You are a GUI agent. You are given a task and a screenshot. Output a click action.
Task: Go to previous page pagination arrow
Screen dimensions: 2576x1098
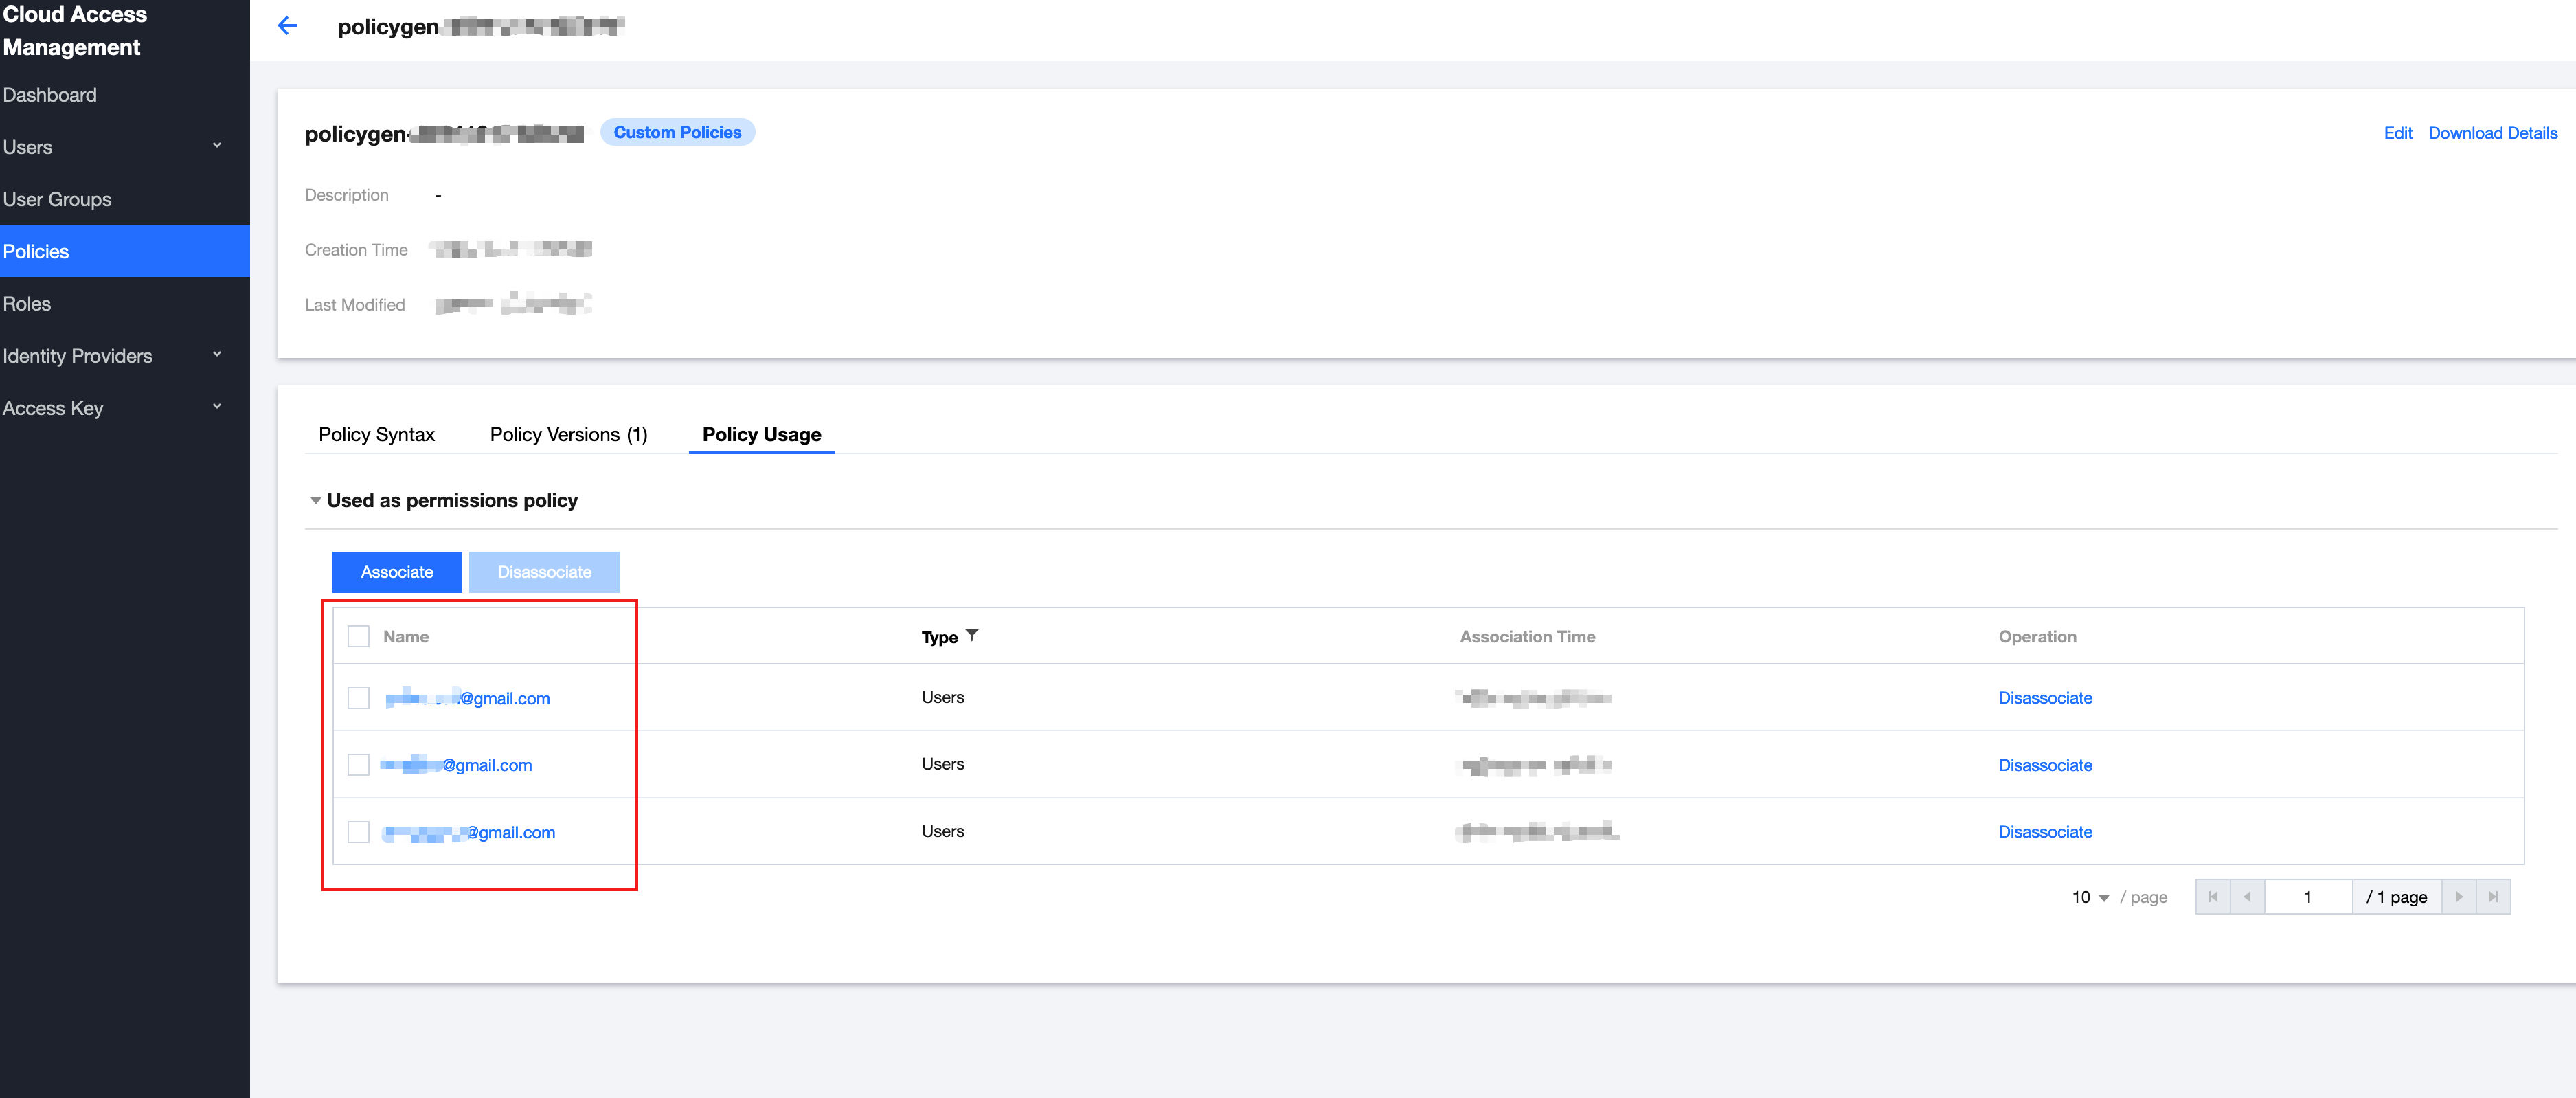coord(2247,897)
